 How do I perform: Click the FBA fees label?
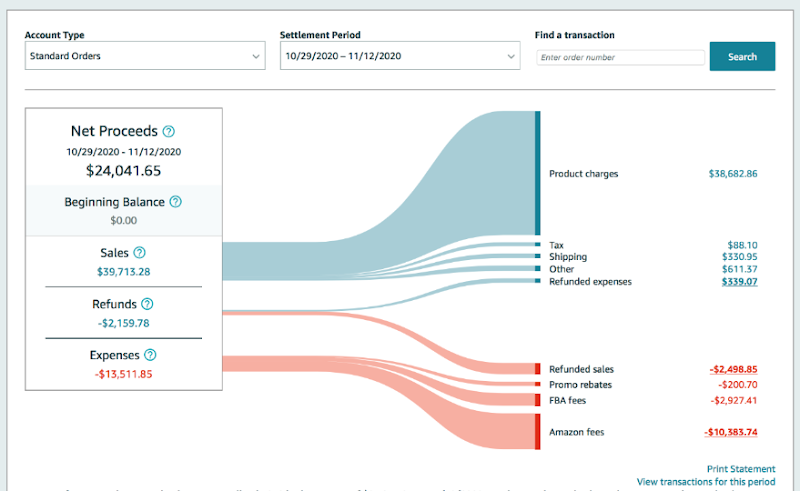point(567,400)
